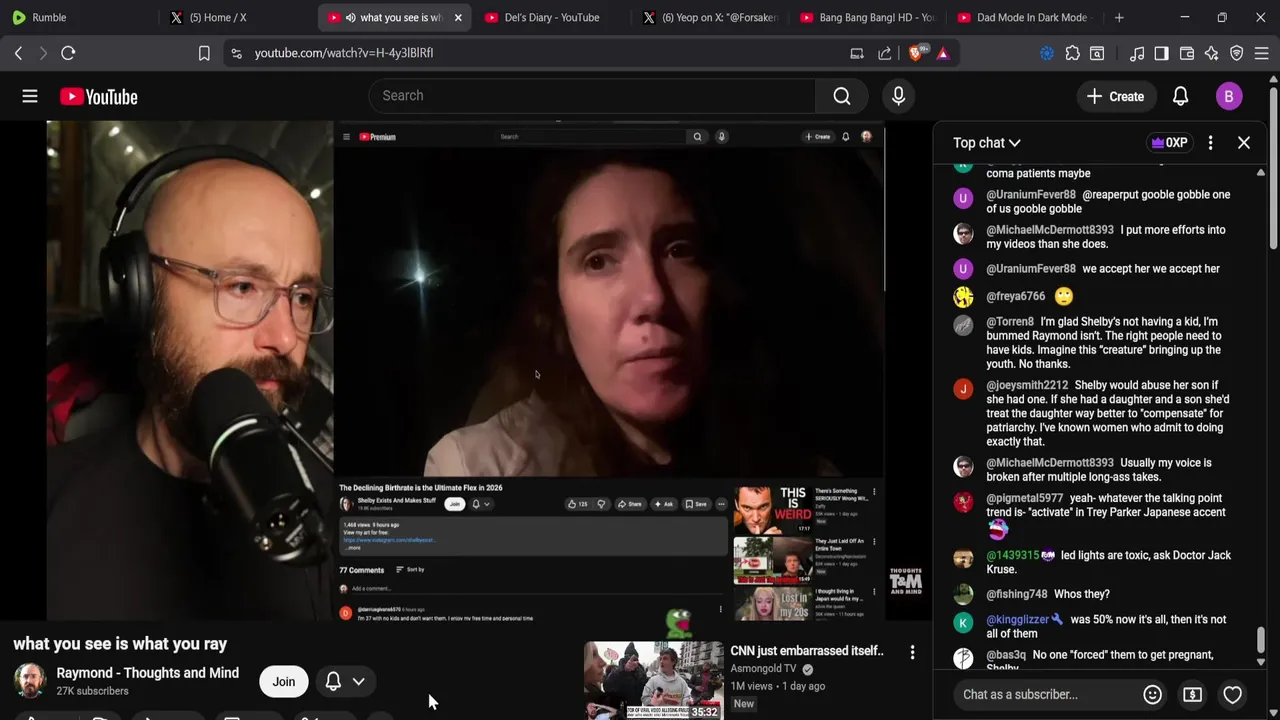
Task: Click the search magnifier button
Action: 842,96
